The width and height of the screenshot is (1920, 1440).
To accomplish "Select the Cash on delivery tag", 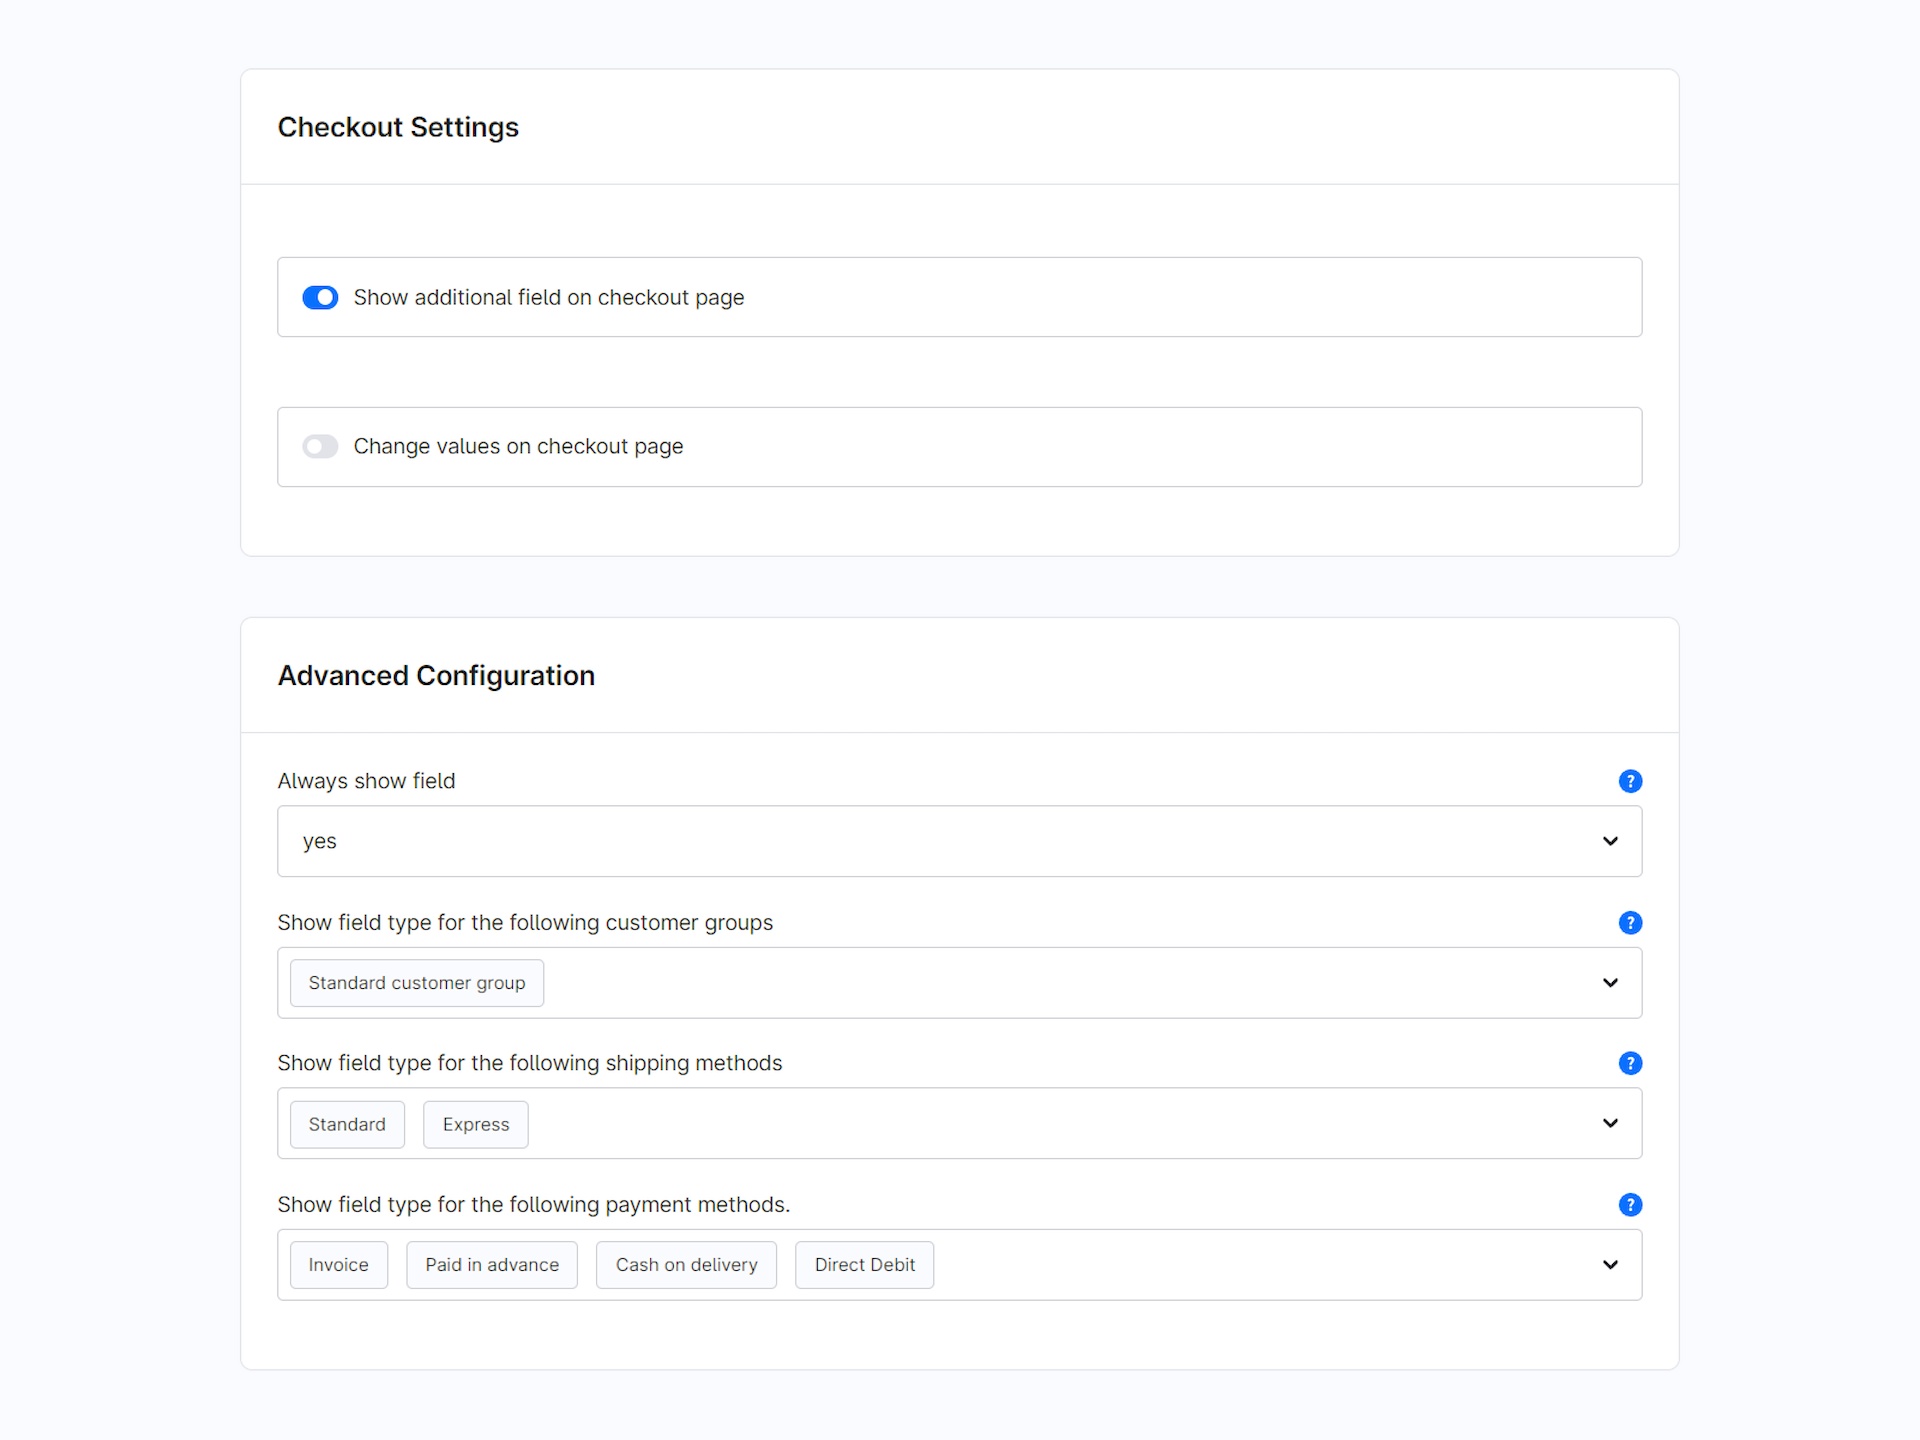I will coord(686,1265).
